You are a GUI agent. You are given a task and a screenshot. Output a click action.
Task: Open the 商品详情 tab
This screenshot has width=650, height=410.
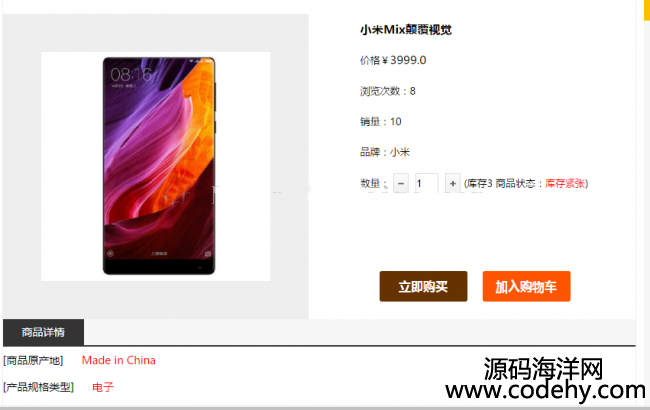point(43,332)
